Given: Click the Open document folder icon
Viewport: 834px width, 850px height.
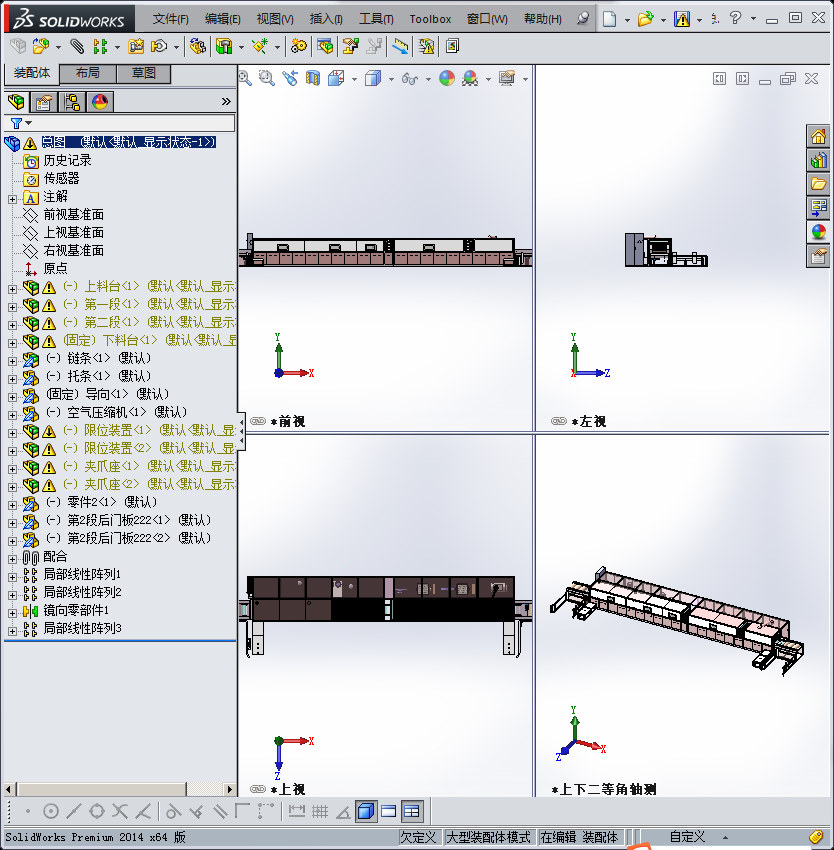Looking at the screenshot, I should [x=645, y=20].
